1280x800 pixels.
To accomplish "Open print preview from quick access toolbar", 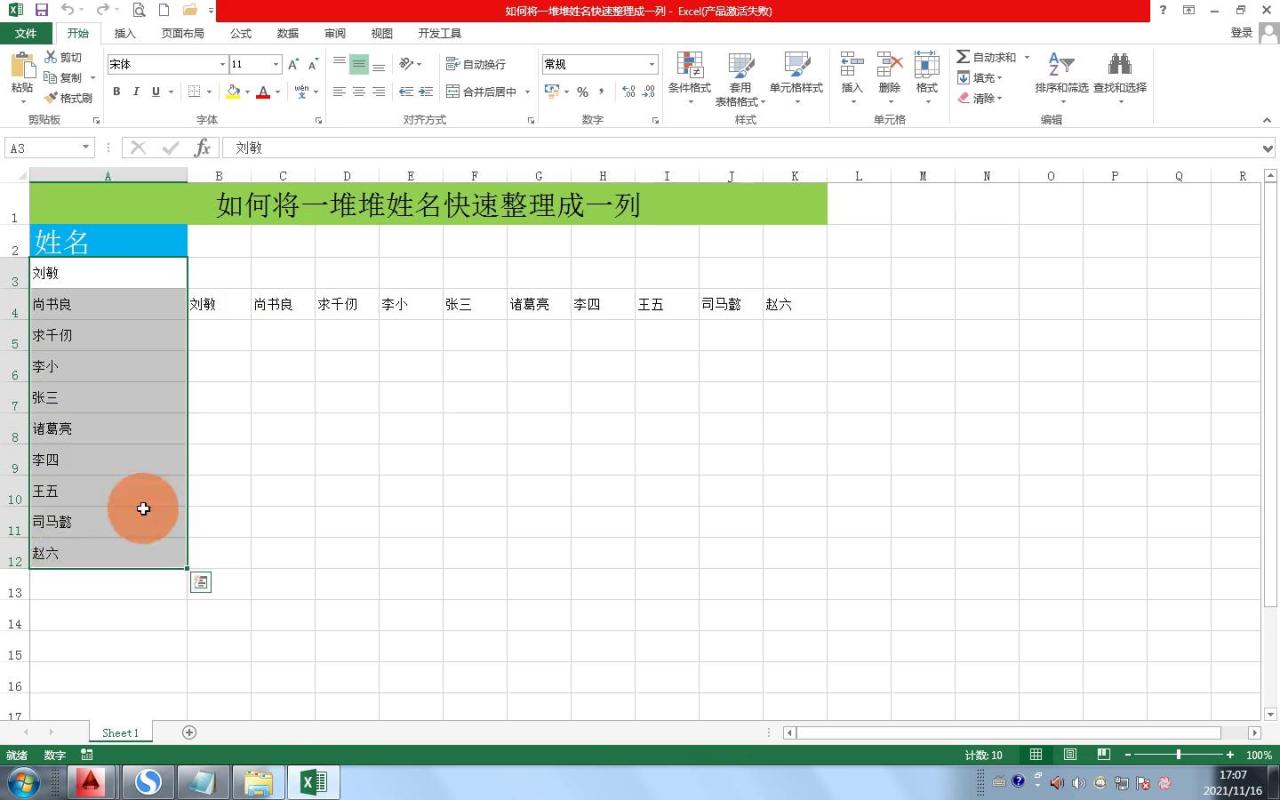I will [138, 10].
